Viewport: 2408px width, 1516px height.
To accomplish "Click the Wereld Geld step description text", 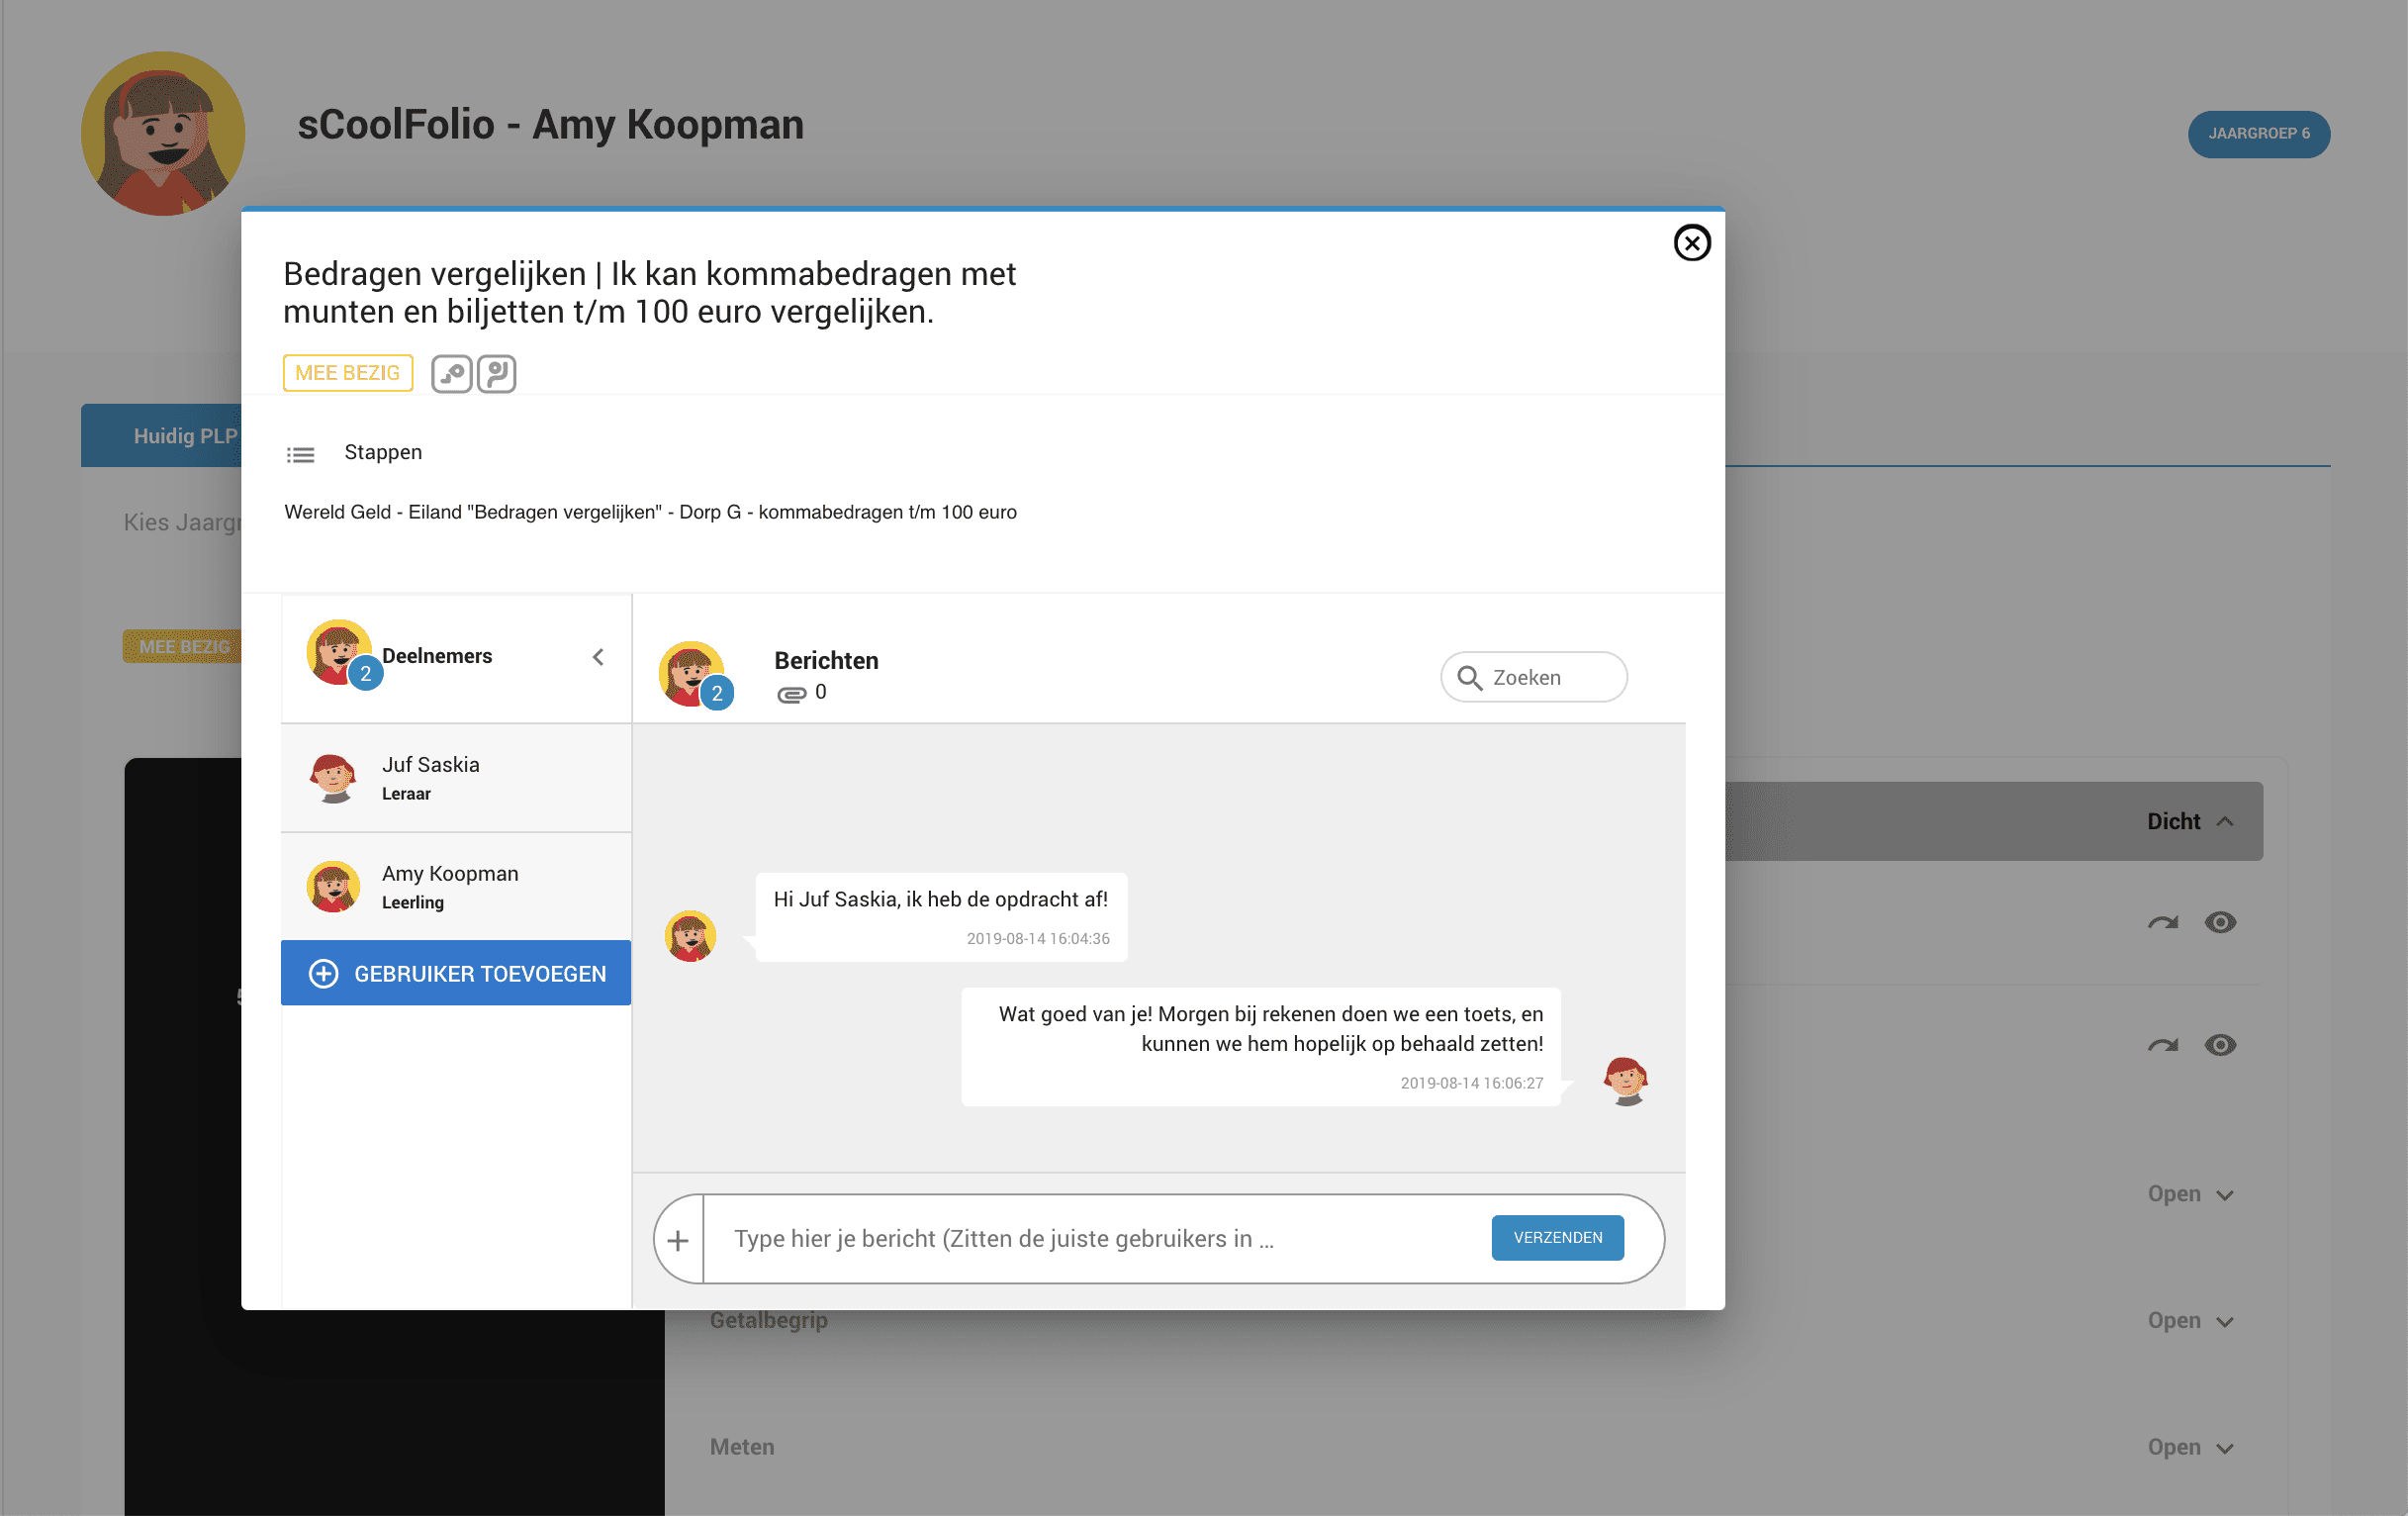I will pos(650,512).
